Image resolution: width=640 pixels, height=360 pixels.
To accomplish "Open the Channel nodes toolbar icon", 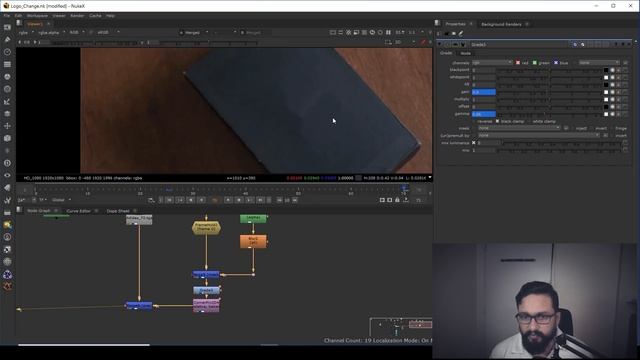I will 7,64.
